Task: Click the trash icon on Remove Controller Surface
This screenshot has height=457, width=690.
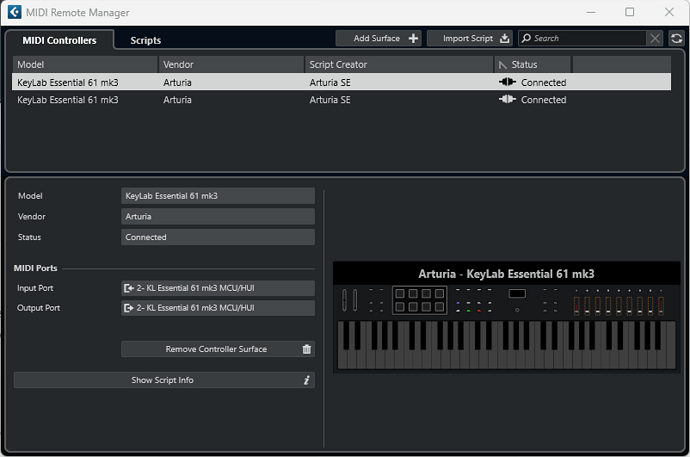Action: 306,349
